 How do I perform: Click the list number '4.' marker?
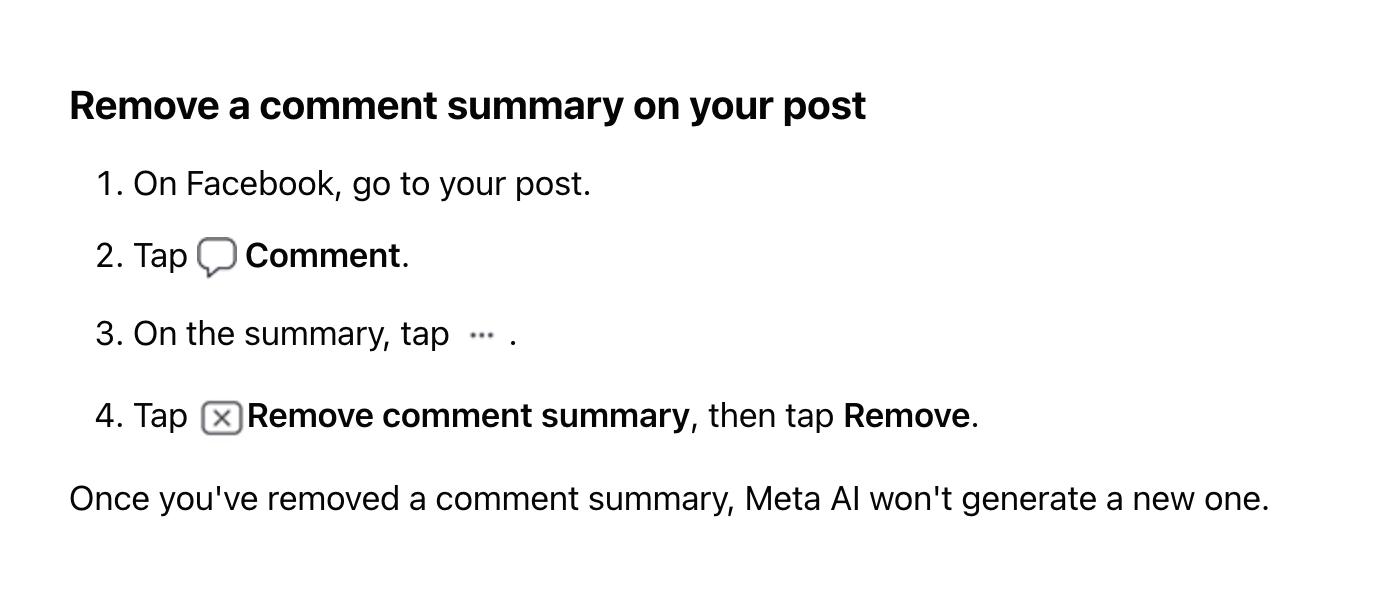[109, 416]
